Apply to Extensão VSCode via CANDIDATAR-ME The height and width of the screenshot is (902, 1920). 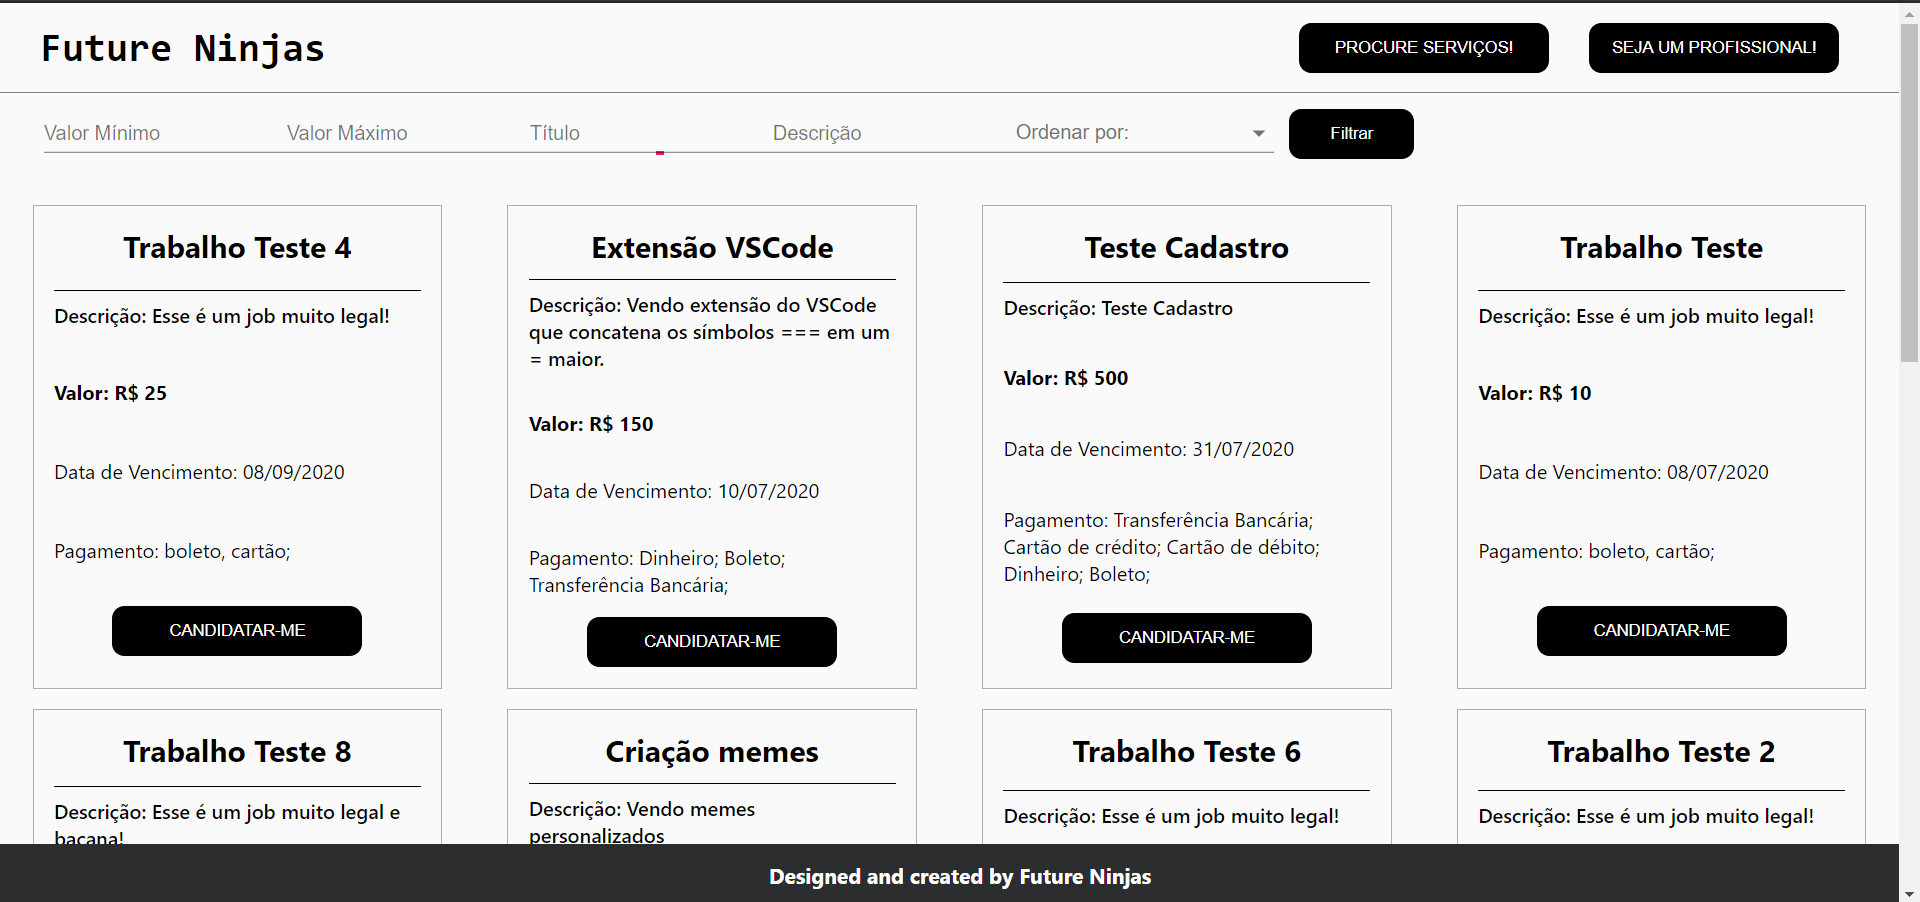[712, 642]
